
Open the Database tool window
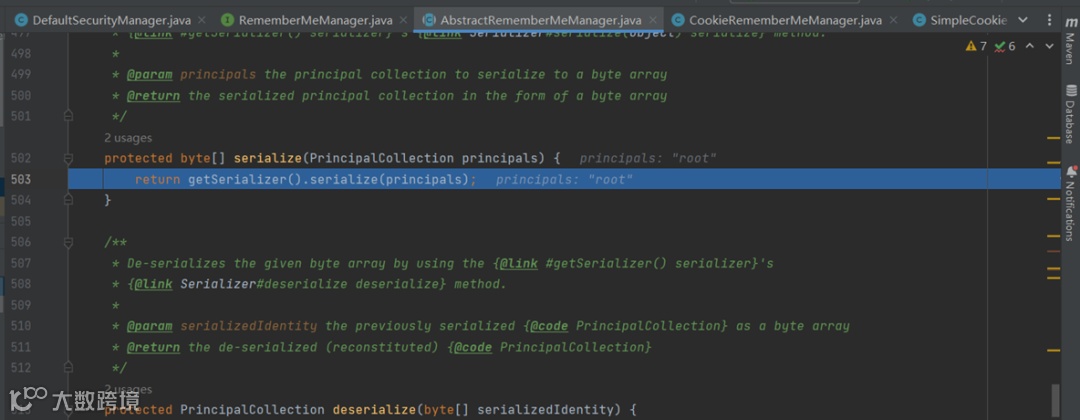point(1070,114)
